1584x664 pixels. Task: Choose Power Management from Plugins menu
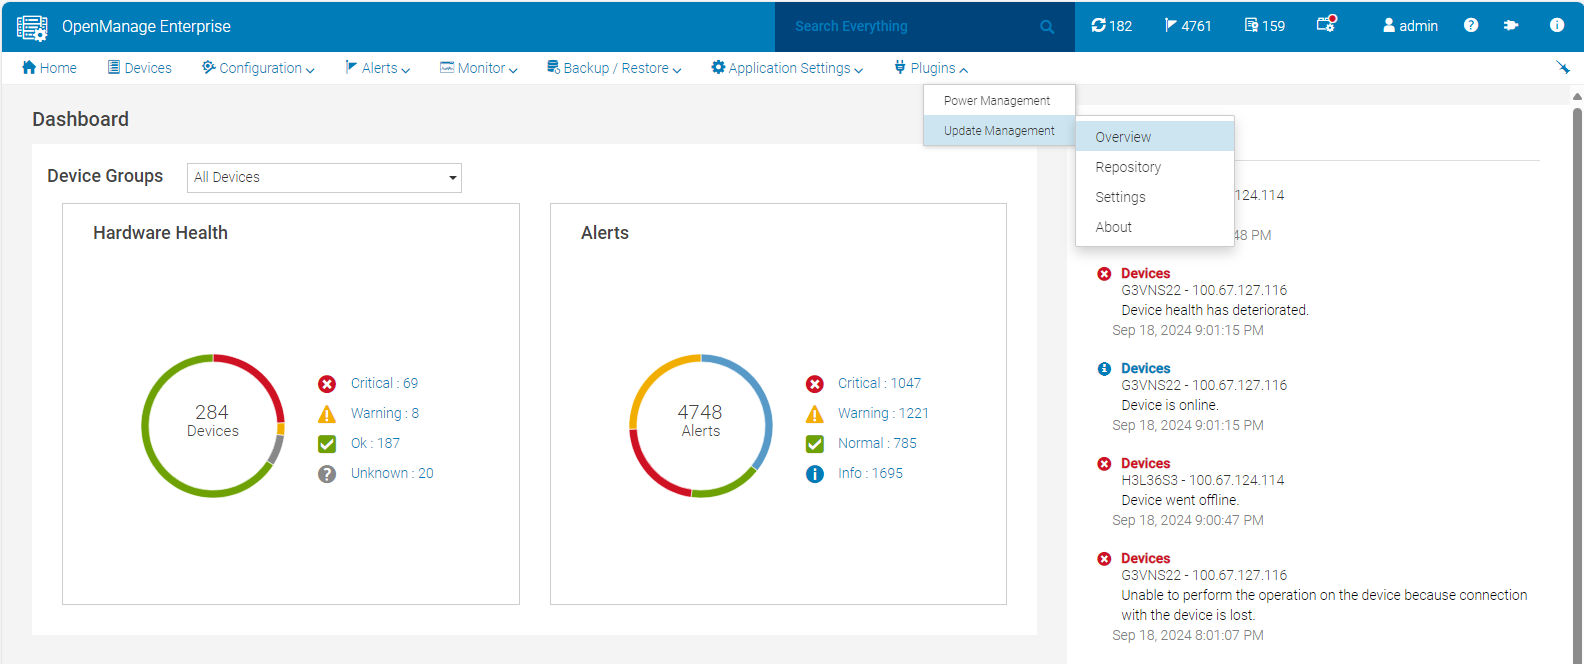pos(997,101)
